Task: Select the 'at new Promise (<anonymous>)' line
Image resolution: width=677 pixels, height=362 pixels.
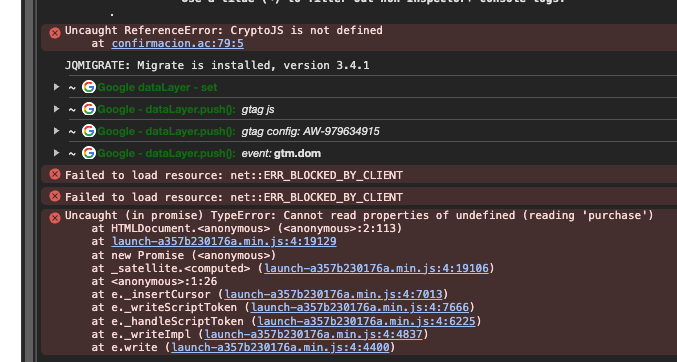Action: pos(183,255)
